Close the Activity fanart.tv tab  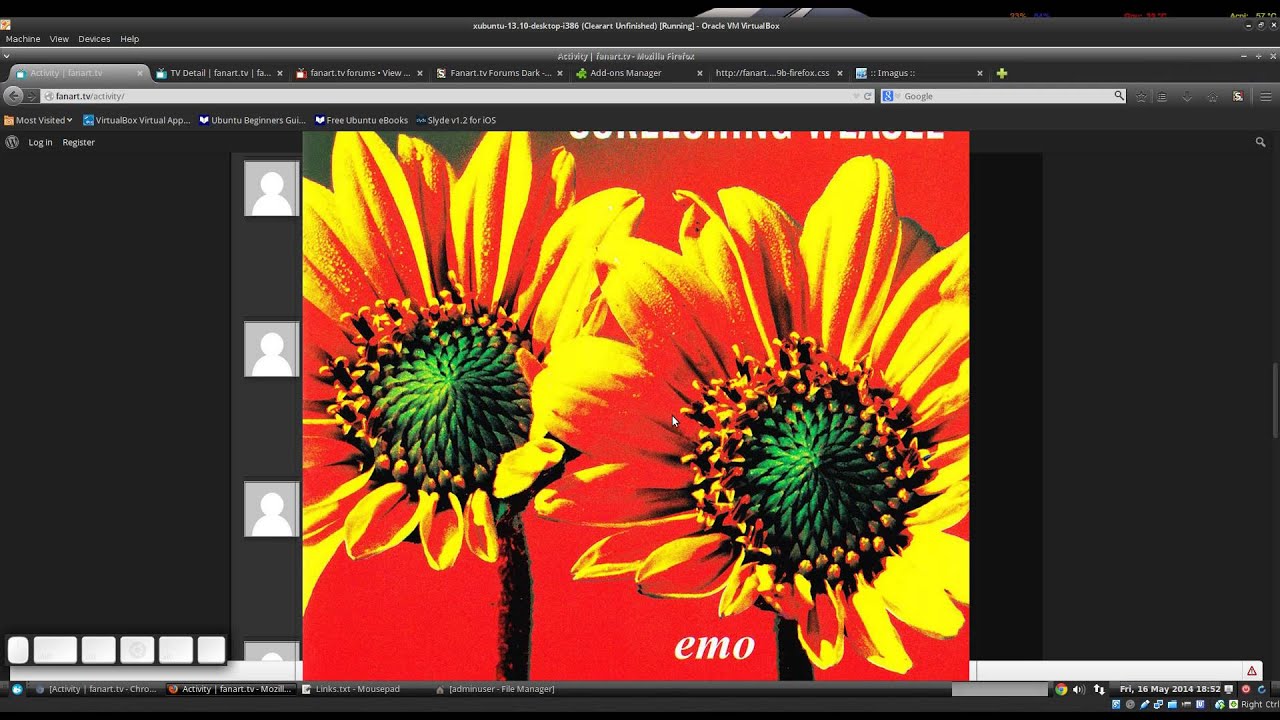coord(140,73)
